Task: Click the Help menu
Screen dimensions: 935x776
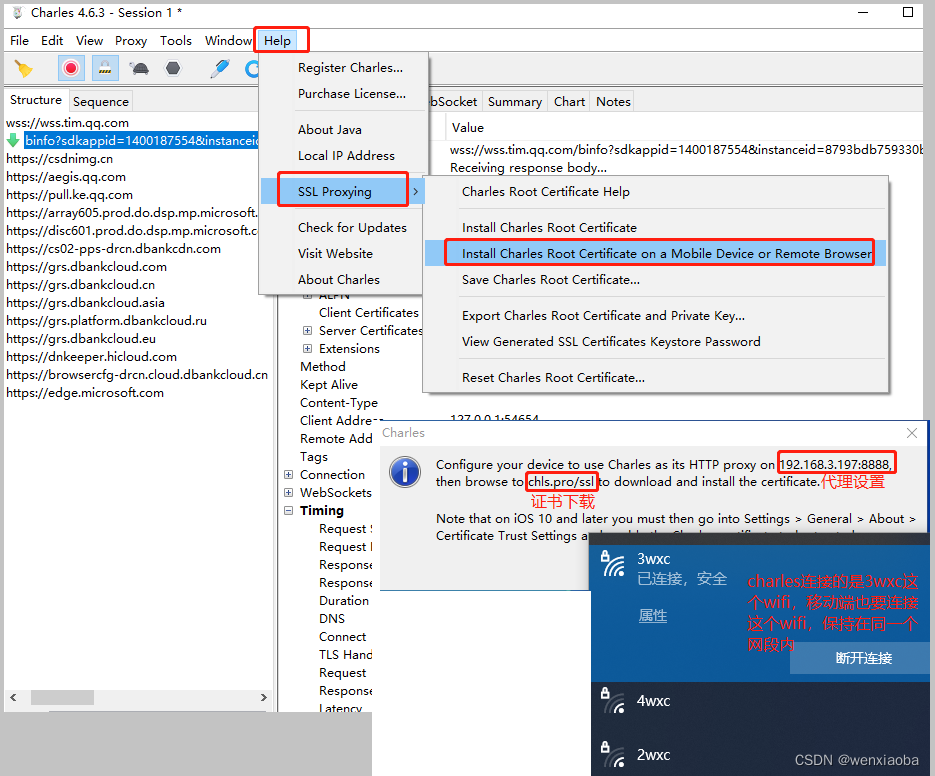Action: (277, 41)
